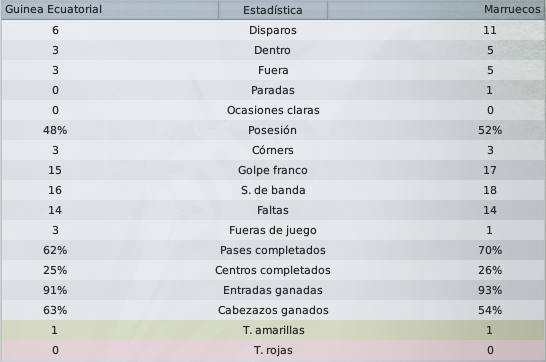Click the Golpe franco row
This screenshot has width=546, height=362.
click(273, 170)
